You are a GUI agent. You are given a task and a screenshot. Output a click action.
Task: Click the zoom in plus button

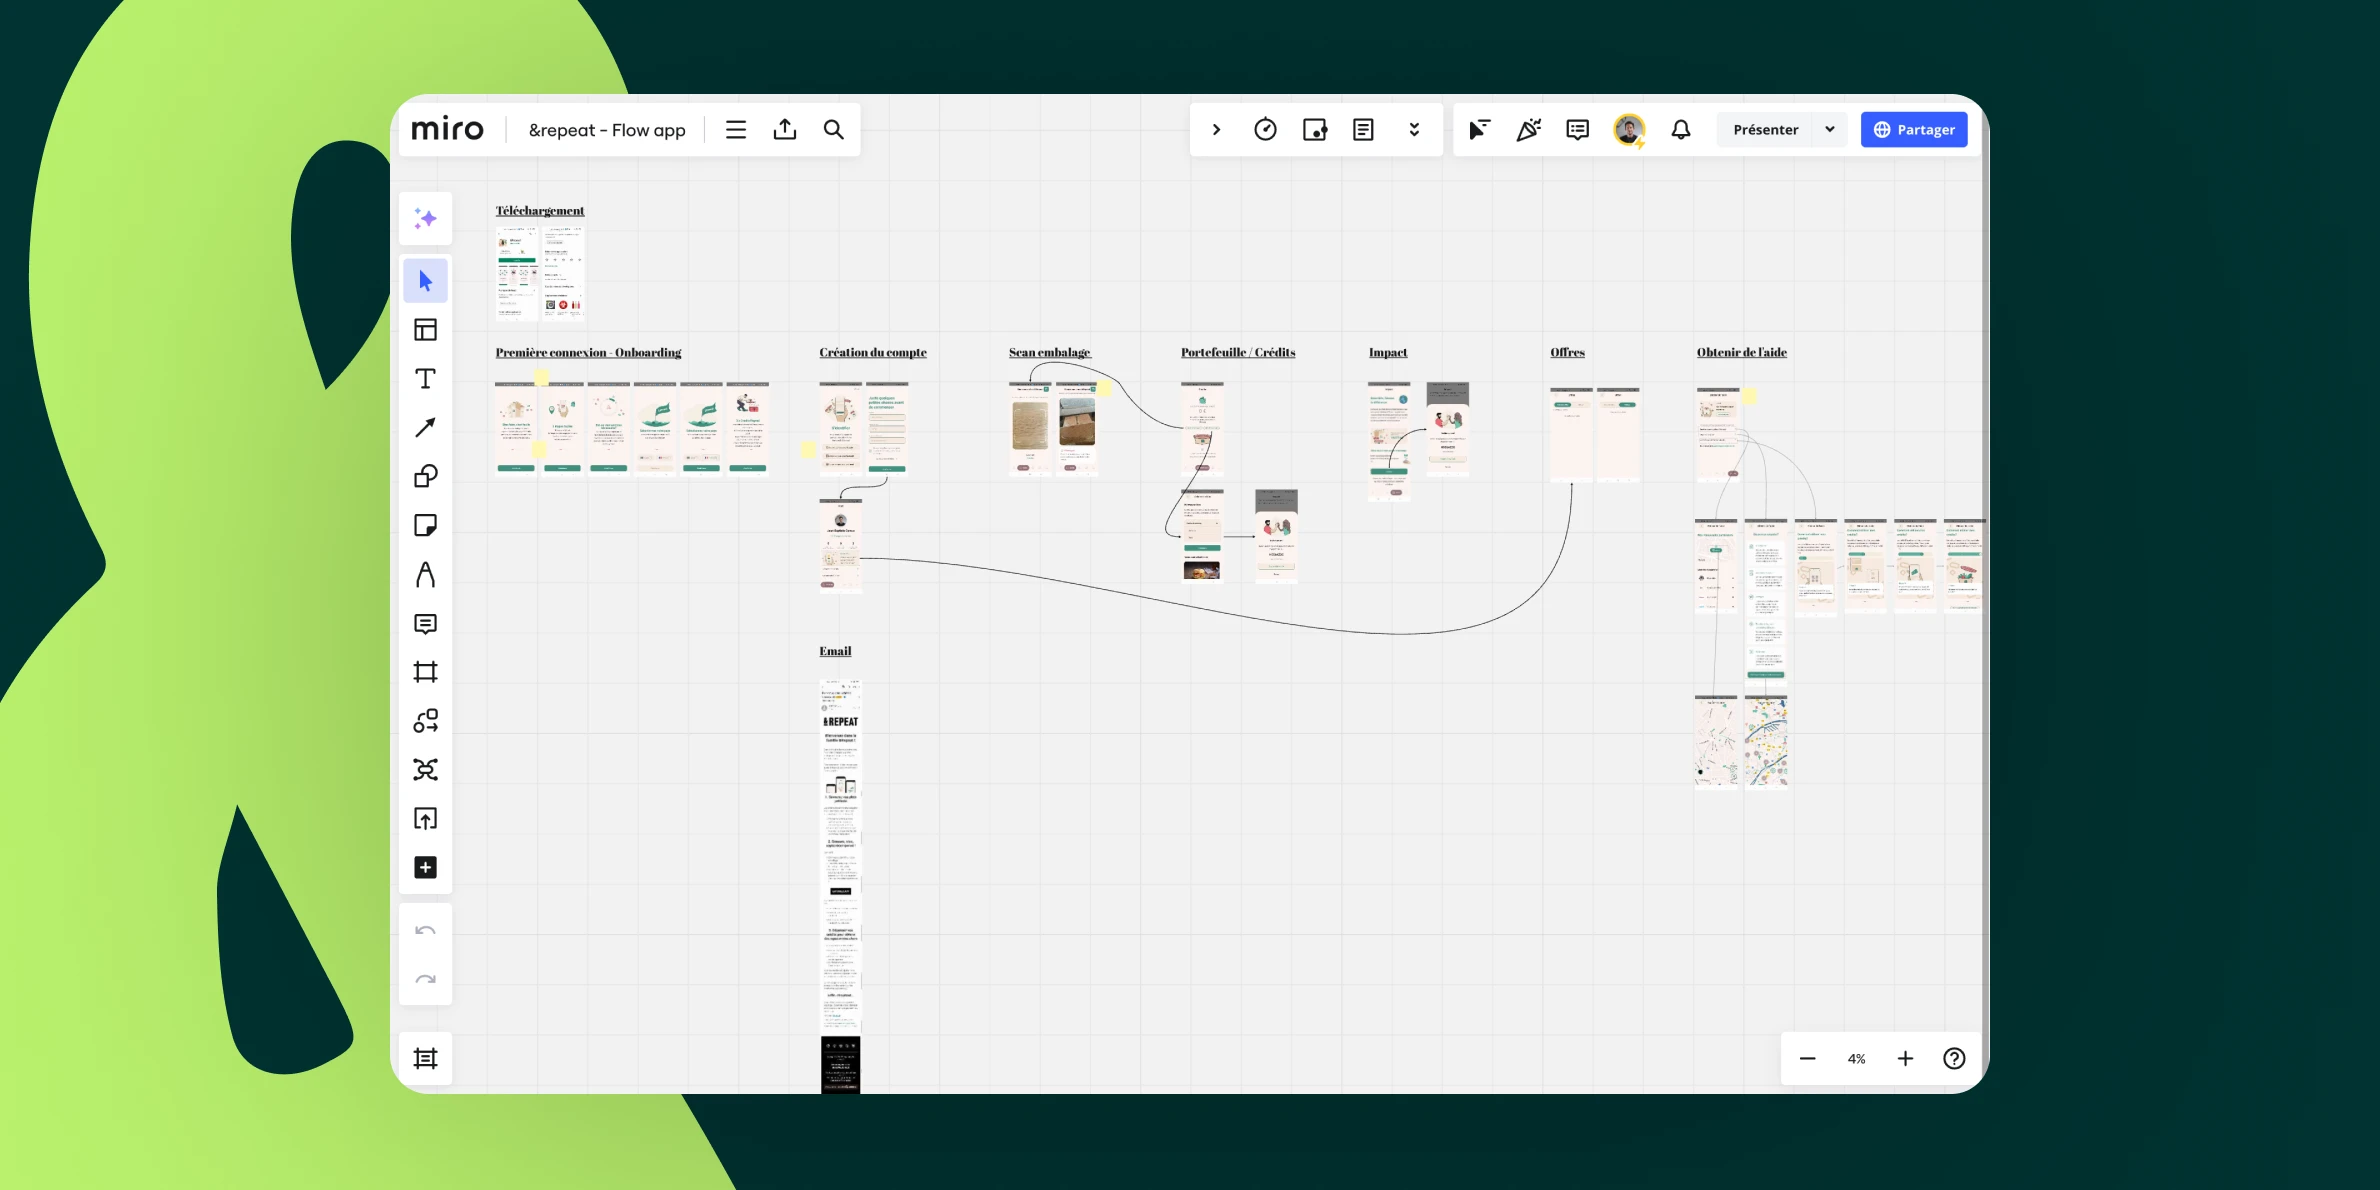(1905, 1059)
